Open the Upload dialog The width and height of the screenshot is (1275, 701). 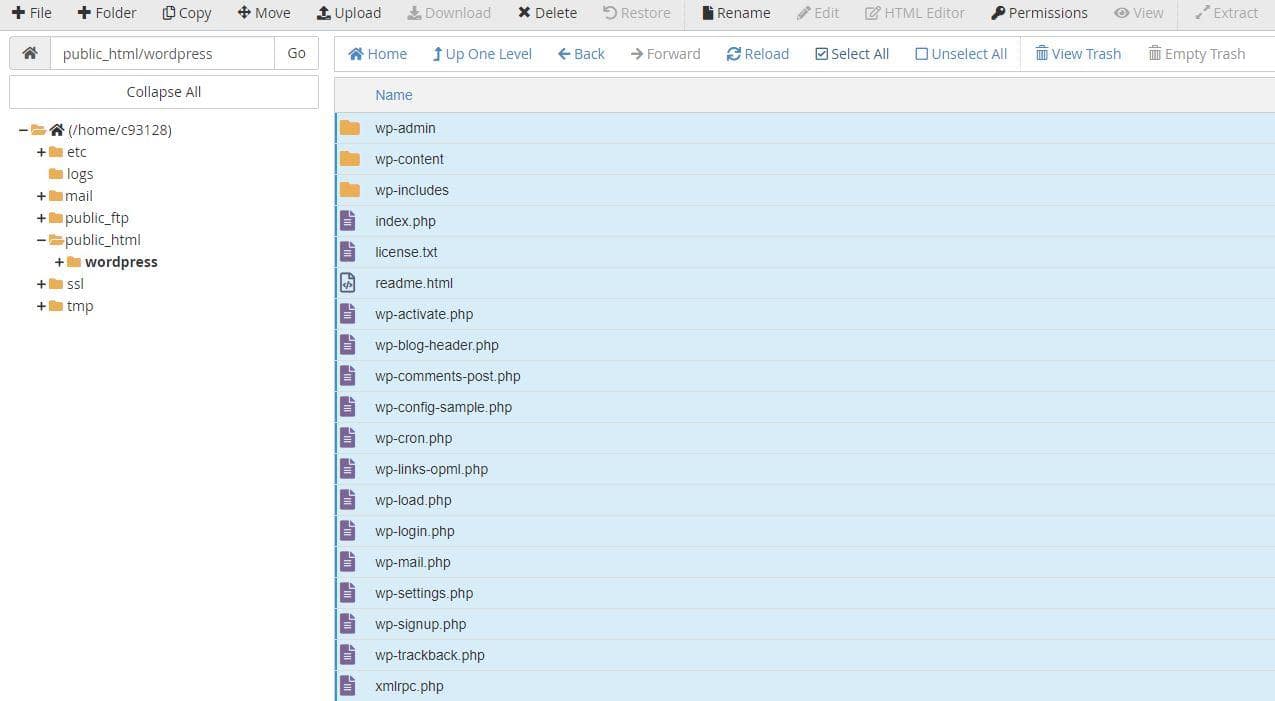tap(349, 13)
